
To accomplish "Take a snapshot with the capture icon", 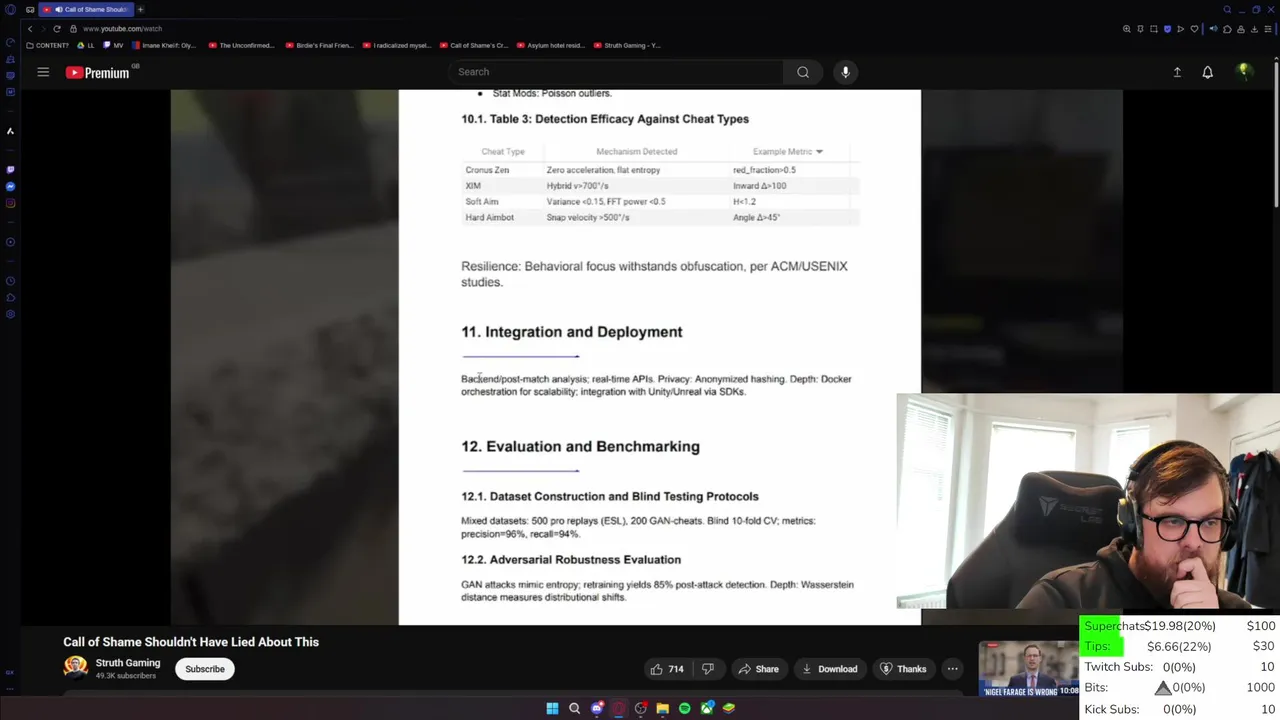I will point(1154,29).
